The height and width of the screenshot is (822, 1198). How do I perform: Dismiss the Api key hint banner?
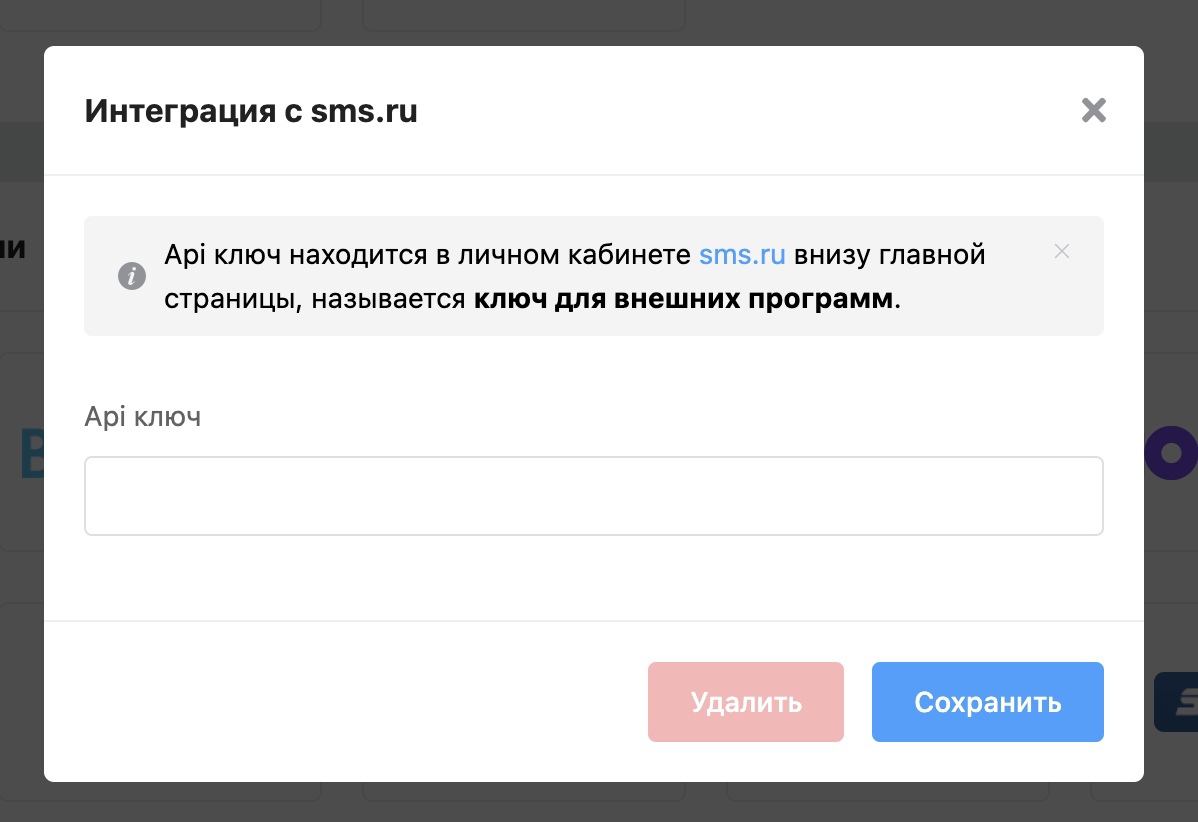coord(1062,251)
